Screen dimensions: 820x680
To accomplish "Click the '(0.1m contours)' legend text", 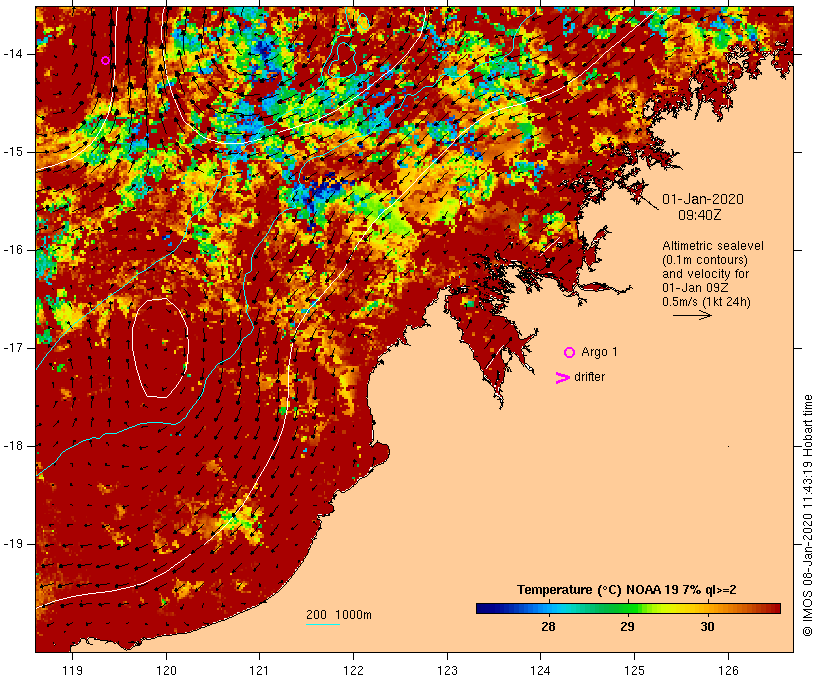I will (x=704, y=260).
